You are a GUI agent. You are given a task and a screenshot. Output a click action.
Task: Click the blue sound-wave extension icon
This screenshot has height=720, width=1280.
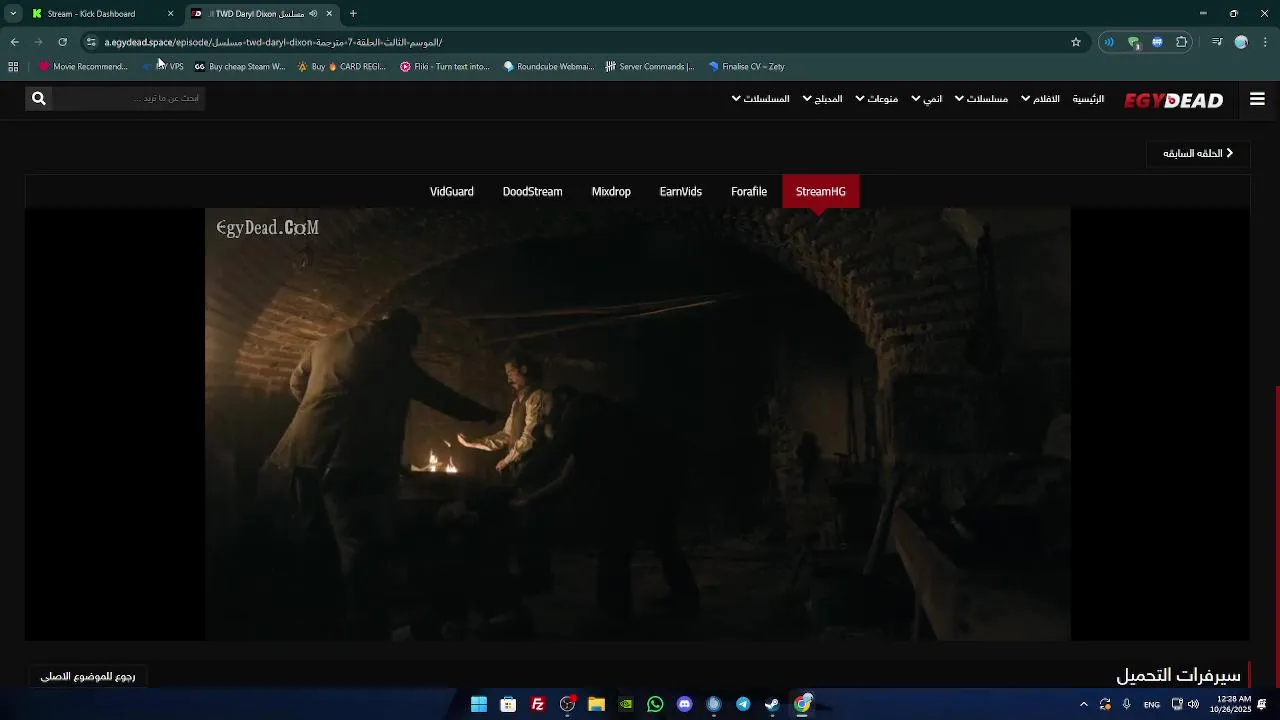[1108, 42]
